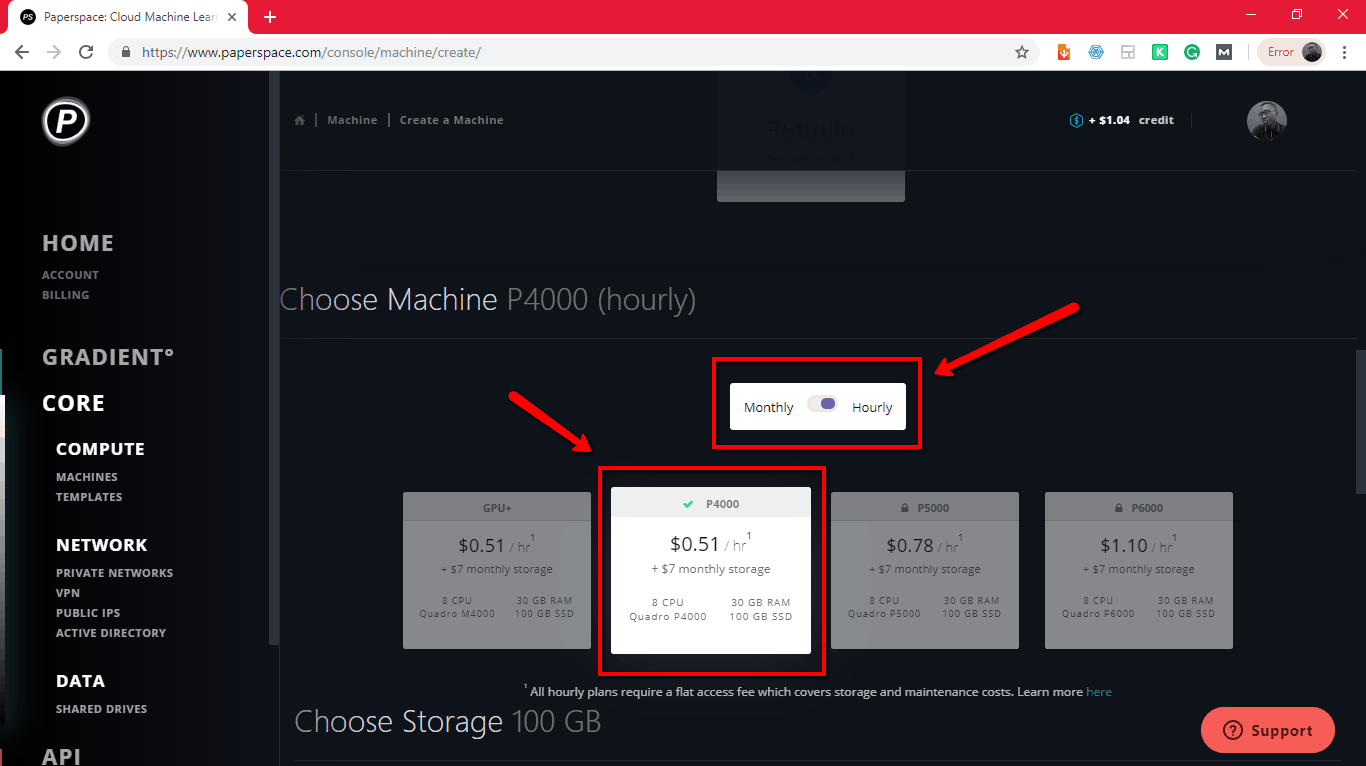Open the Chrome three-dot menu
The image size is (1366, 766).
coord(1343,52)
